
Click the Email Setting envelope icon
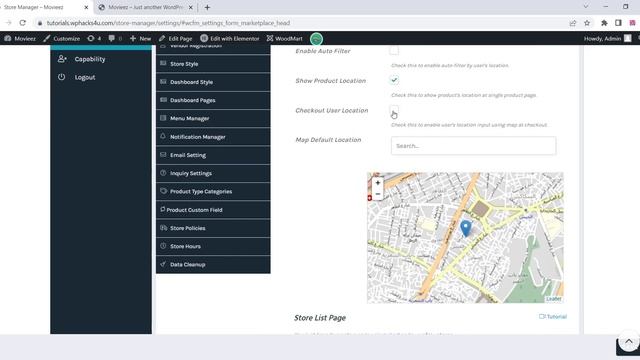(163, 155)
